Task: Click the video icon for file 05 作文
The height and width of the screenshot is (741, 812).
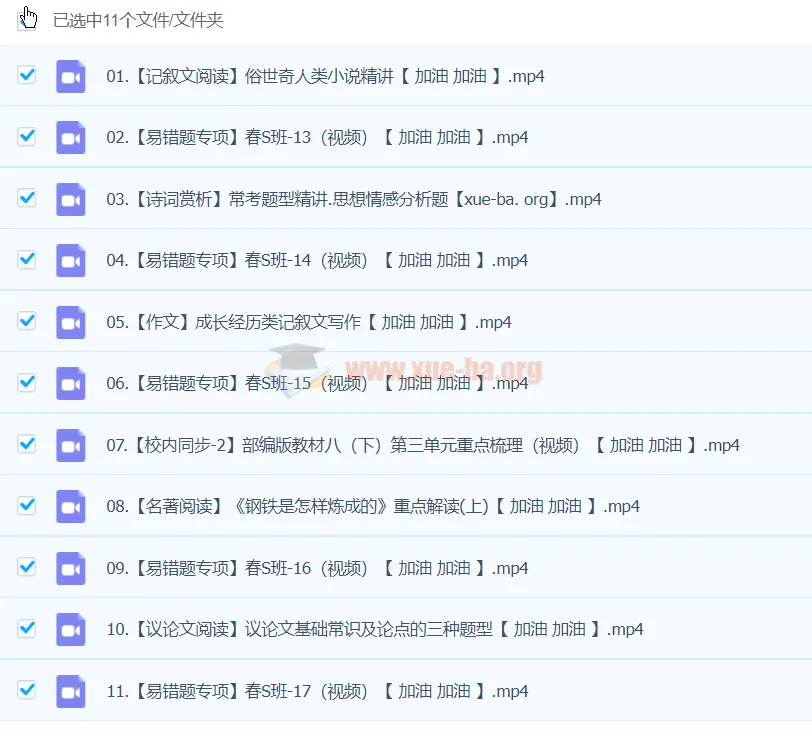Action: click(70, 322)
